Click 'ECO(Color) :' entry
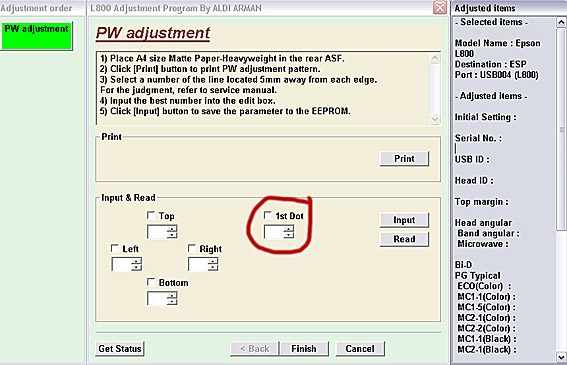The width and height of the screenshot is (567, 365). pos(484,286)
